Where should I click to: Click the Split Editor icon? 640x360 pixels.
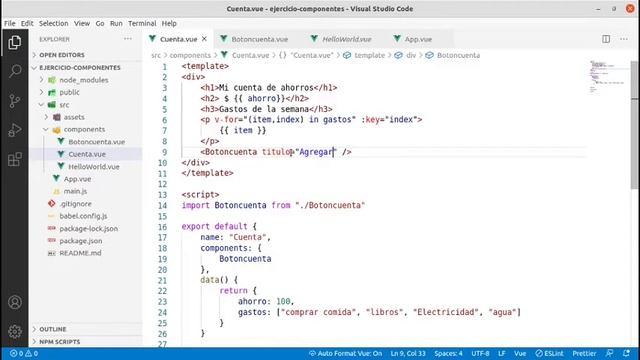[606, 39]
